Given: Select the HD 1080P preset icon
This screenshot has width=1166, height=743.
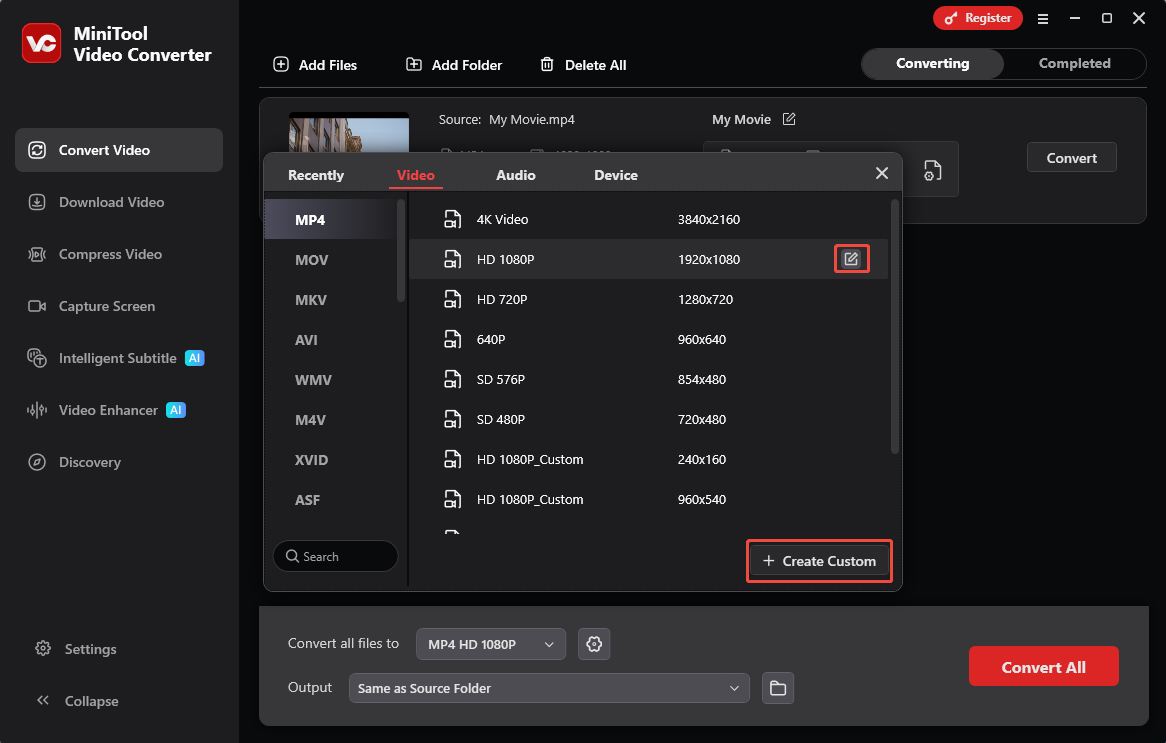Looking at the screenshot, I should tap(452, 260).
